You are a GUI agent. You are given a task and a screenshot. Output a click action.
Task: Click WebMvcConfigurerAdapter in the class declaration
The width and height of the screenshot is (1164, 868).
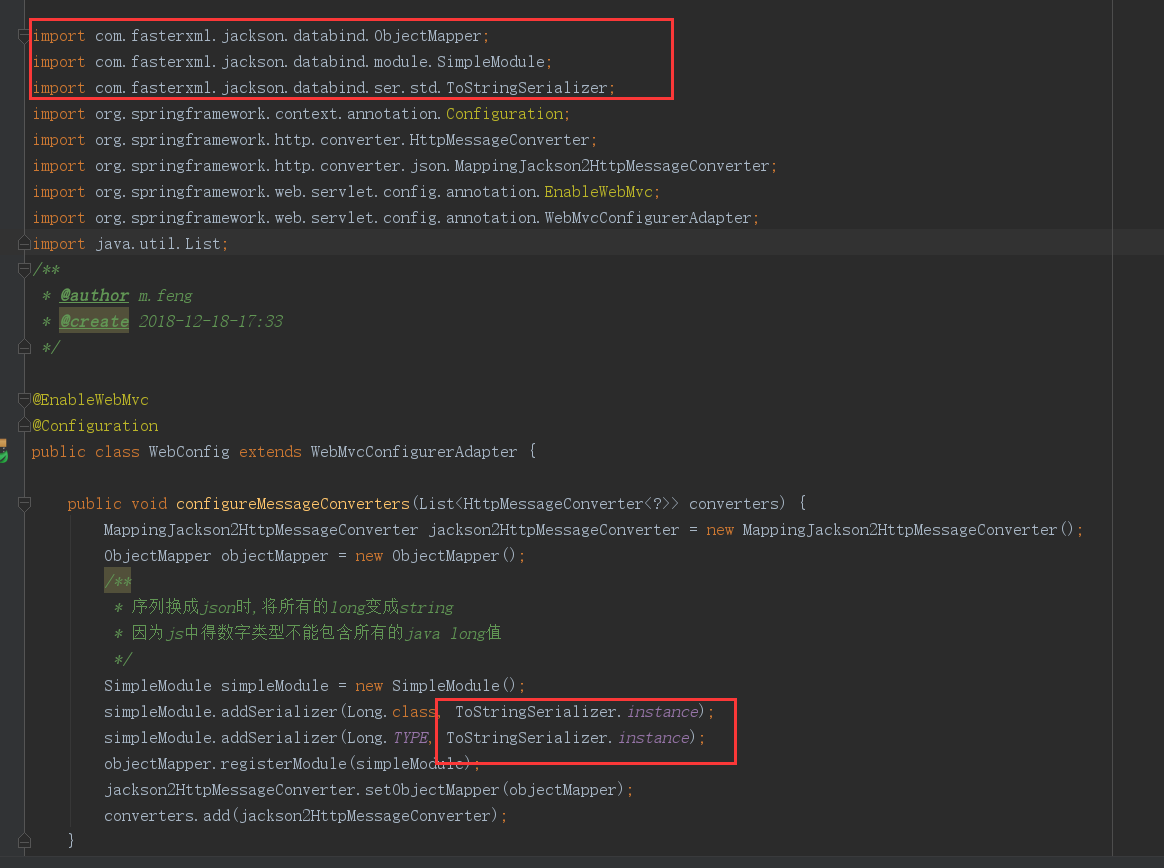[413, 451]
